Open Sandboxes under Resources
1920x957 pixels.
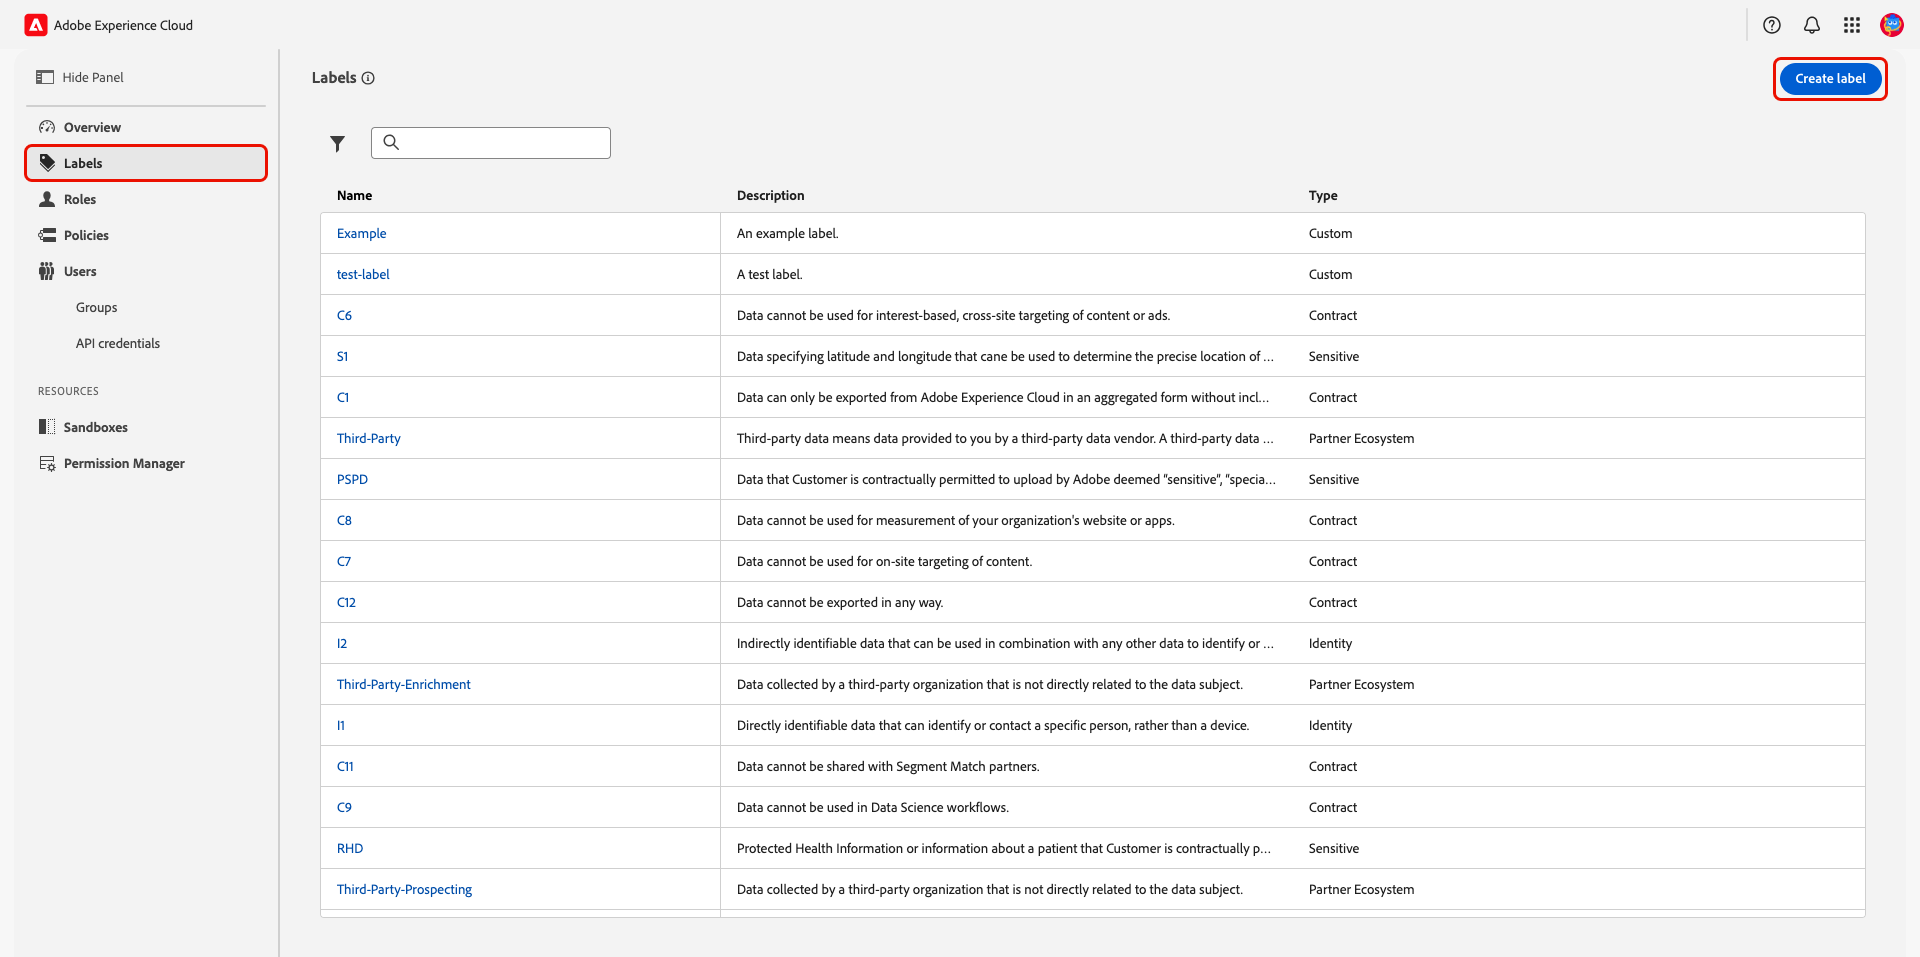point(96,427)
